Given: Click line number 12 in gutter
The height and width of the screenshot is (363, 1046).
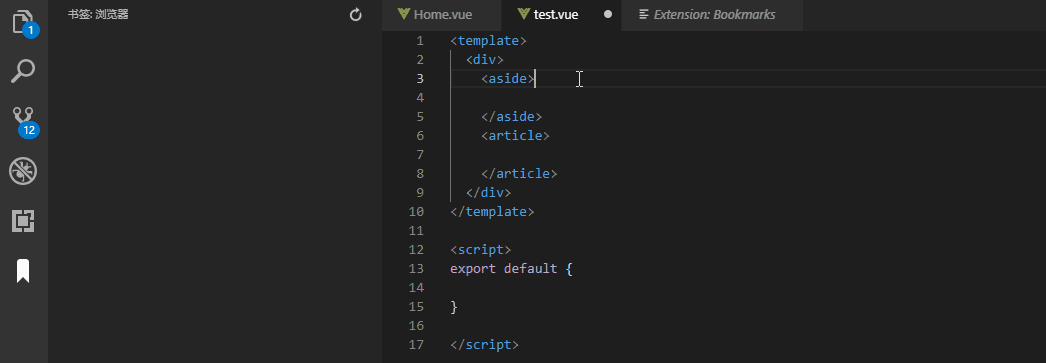Looking at the screenshot, I should pyautogui.click(x=416, y=250).
